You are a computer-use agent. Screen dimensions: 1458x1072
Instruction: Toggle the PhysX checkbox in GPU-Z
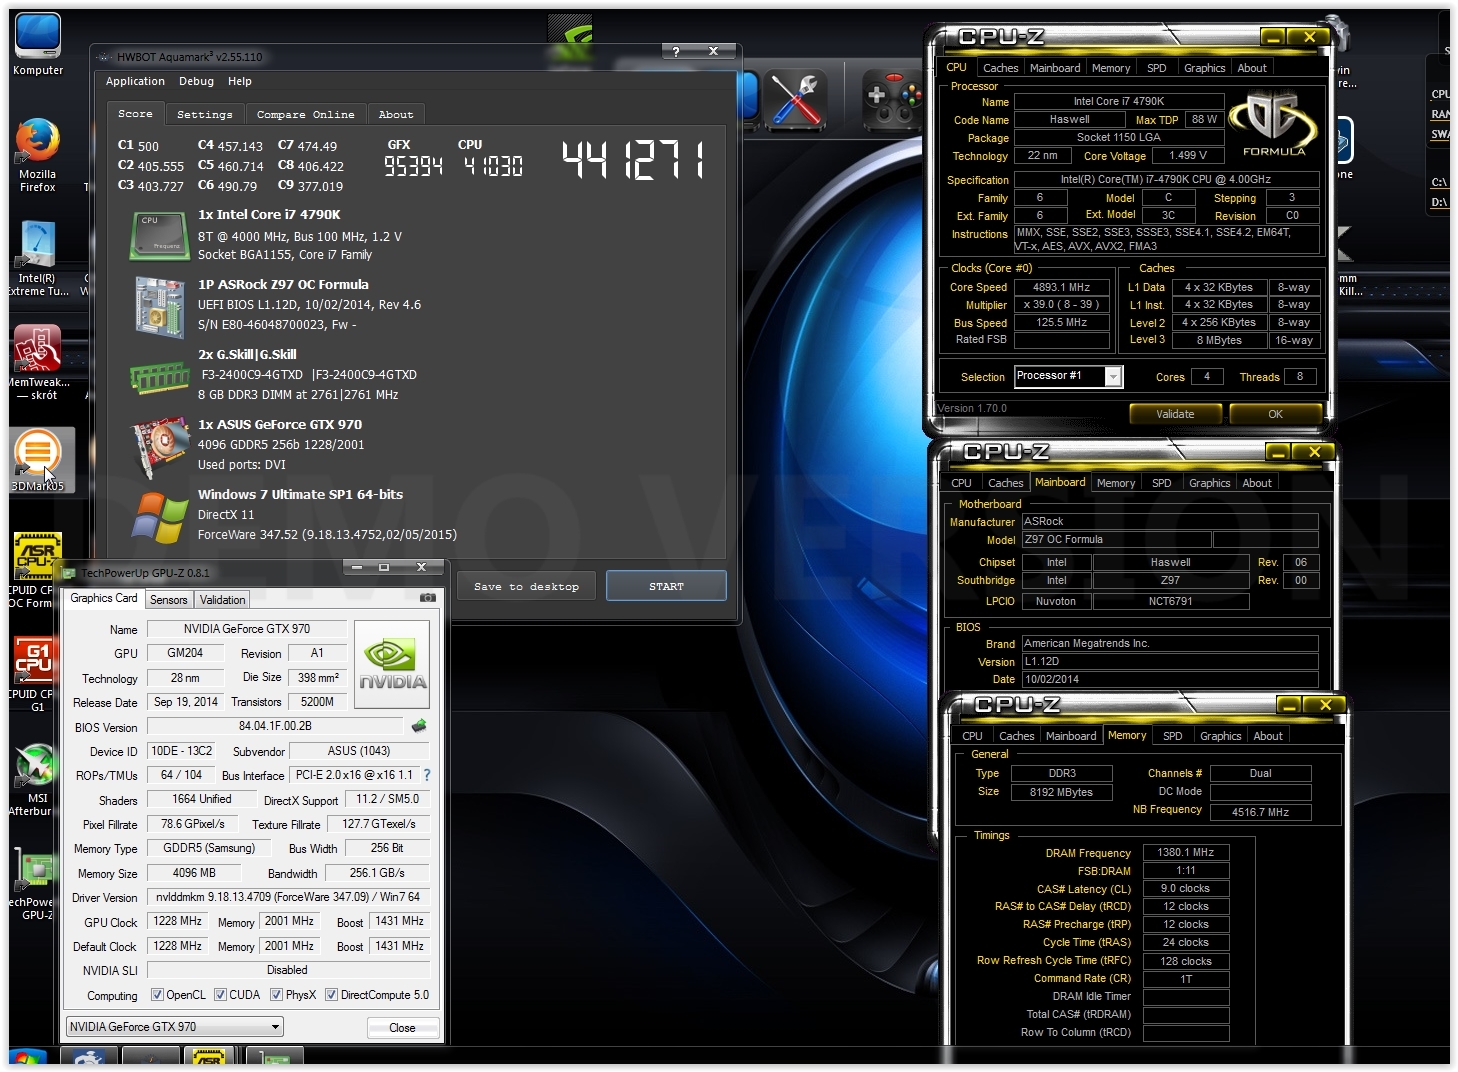(x=277, y=995)
